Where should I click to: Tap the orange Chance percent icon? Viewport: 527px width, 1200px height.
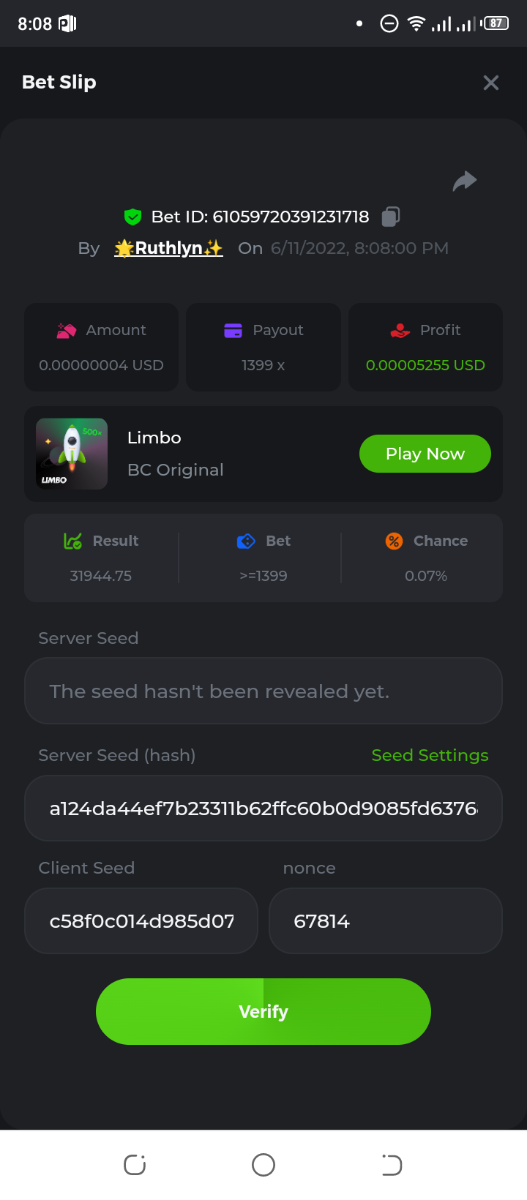coord(394,541)
